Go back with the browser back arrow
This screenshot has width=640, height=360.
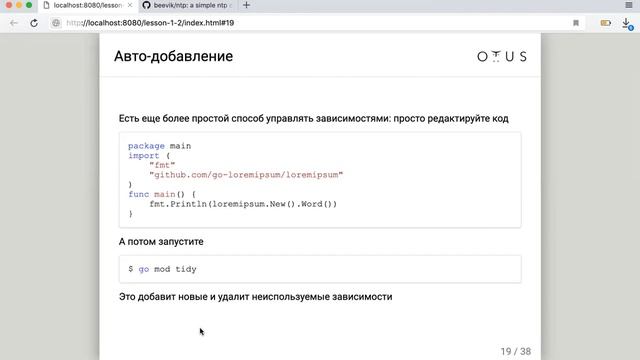click(14, 23)
